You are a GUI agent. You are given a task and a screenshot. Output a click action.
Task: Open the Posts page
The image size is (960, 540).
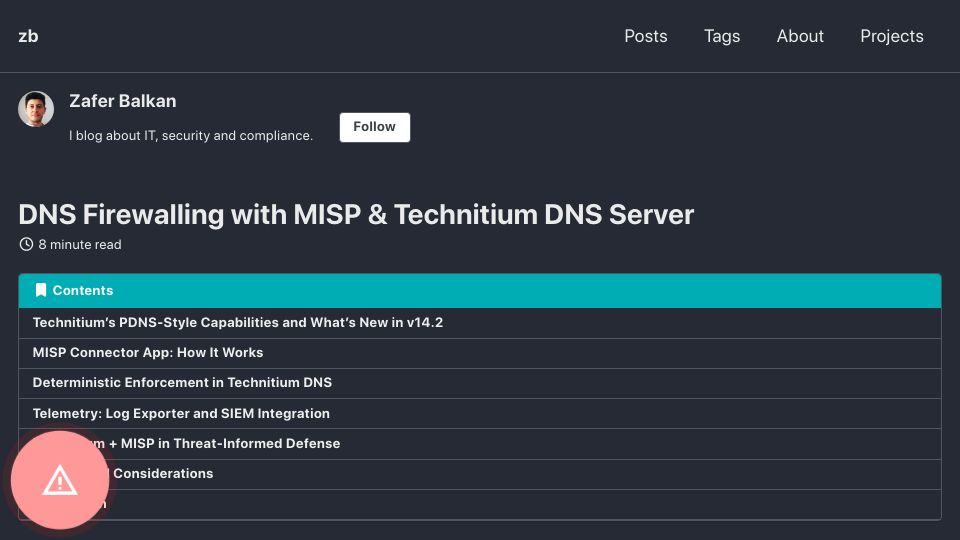[645, 36]
